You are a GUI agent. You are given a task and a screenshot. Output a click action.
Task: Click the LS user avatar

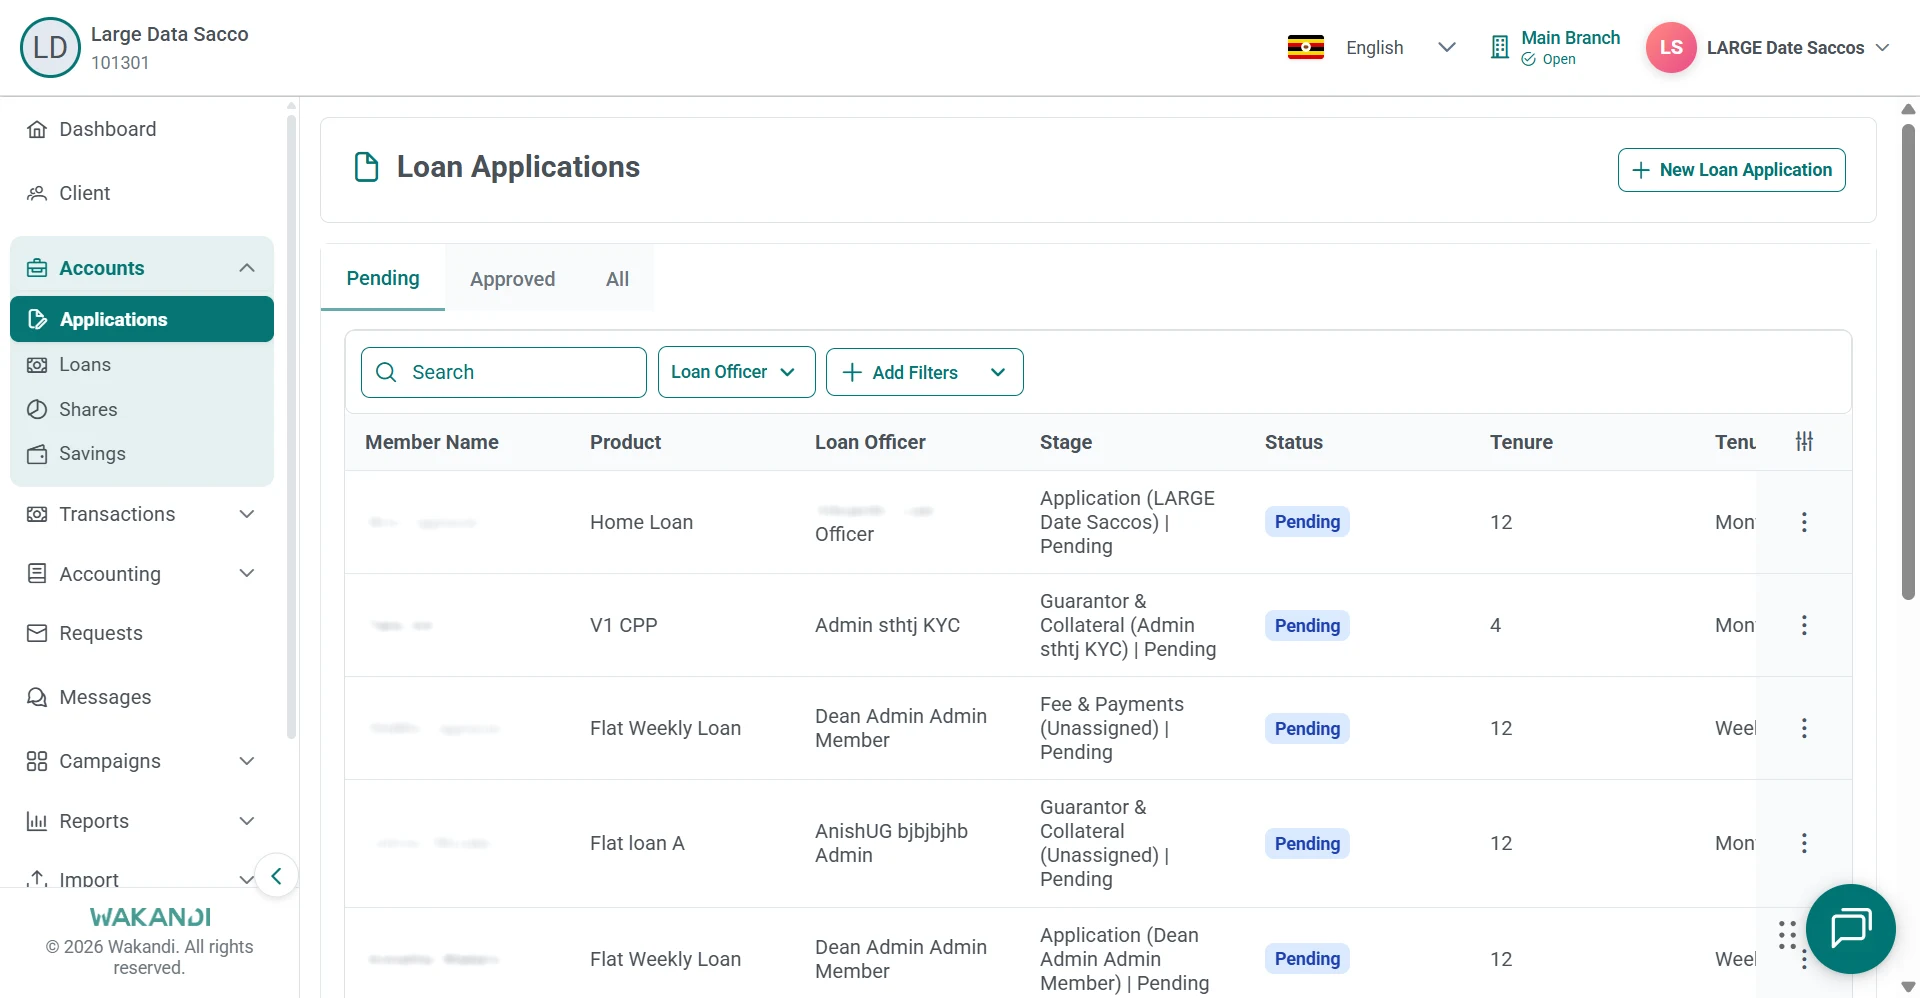(1671, 47)
